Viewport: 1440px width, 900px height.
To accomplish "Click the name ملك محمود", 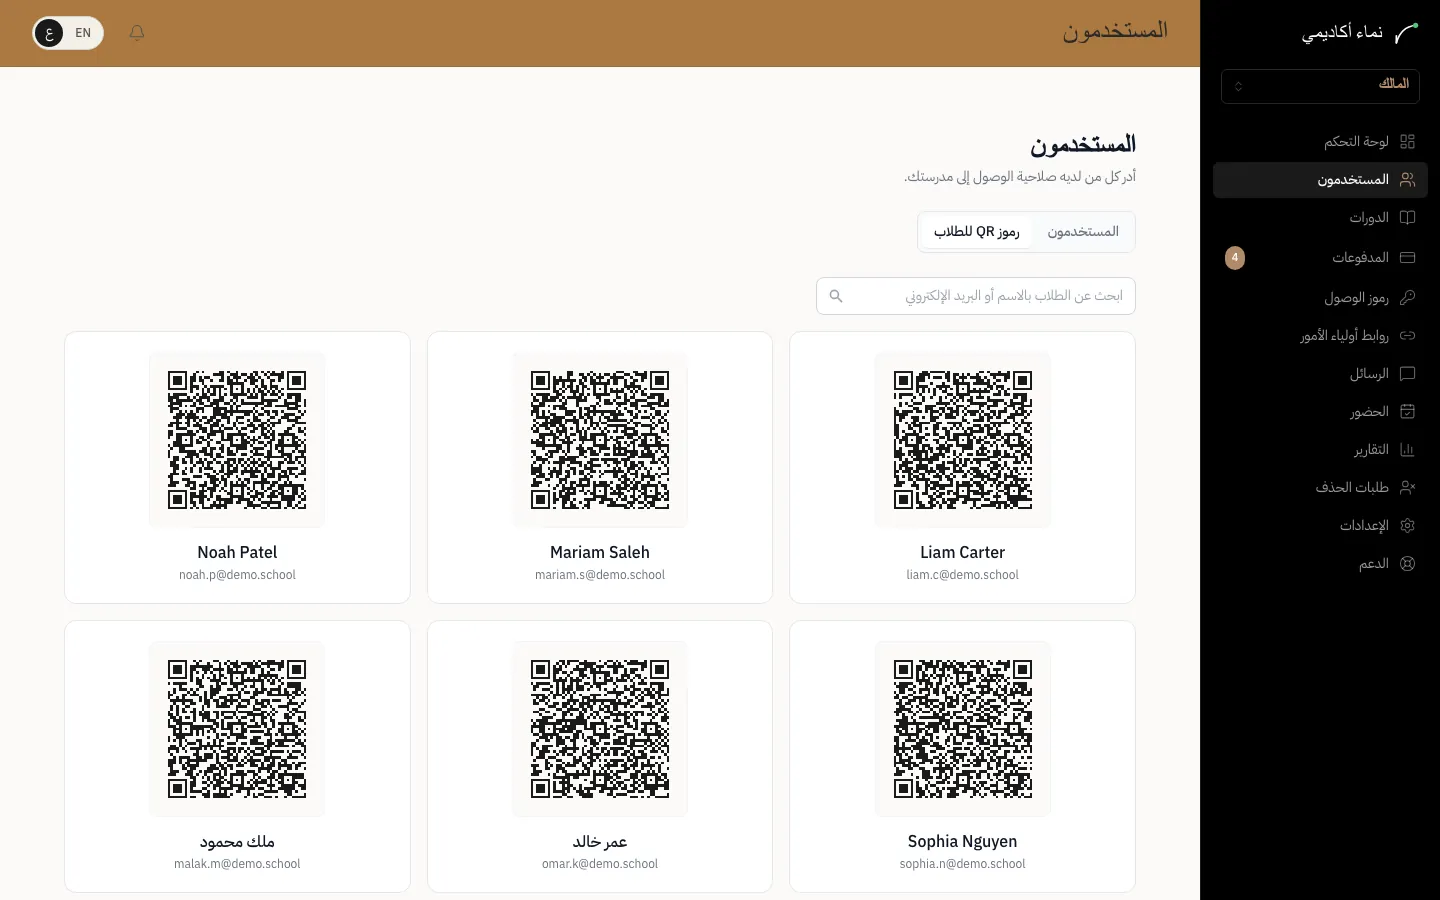I will [x=237, y=842].
